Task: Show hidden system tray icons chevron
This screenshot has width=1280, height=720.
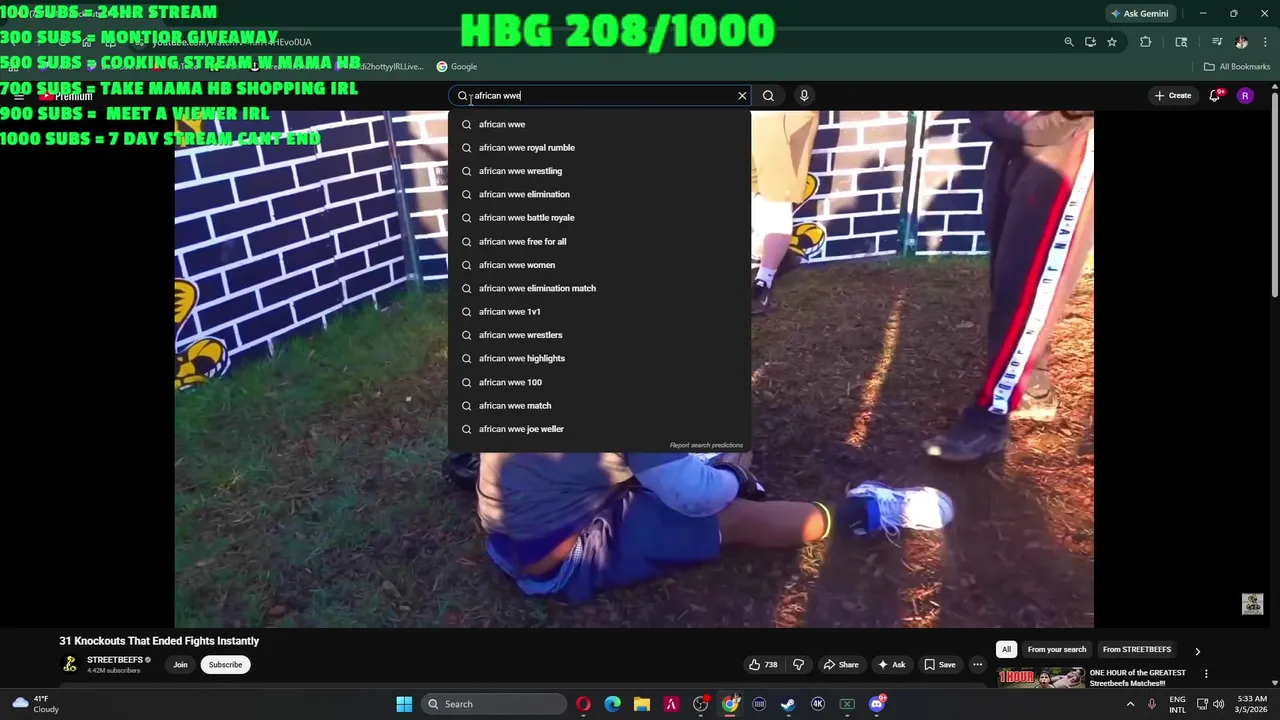Action: tap(1131, 704)
